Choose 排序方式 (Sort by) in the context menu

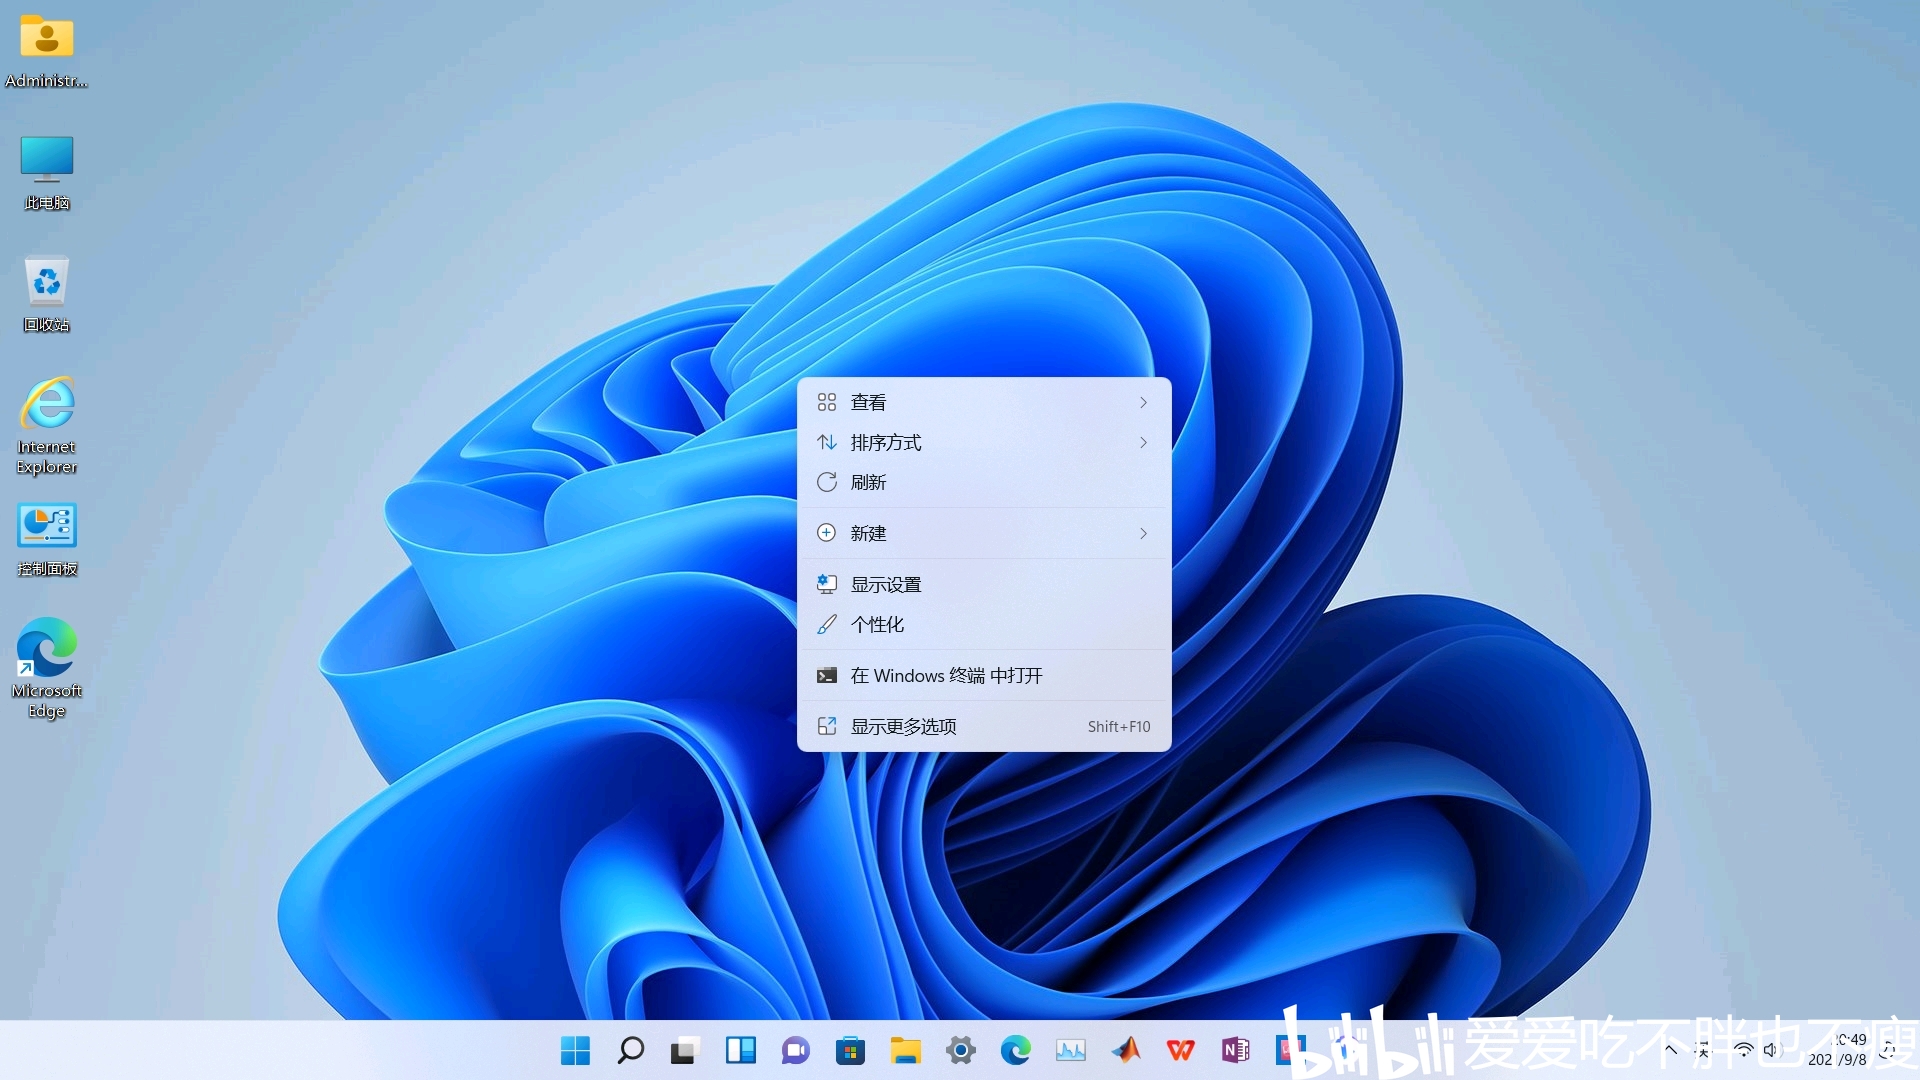984,442
